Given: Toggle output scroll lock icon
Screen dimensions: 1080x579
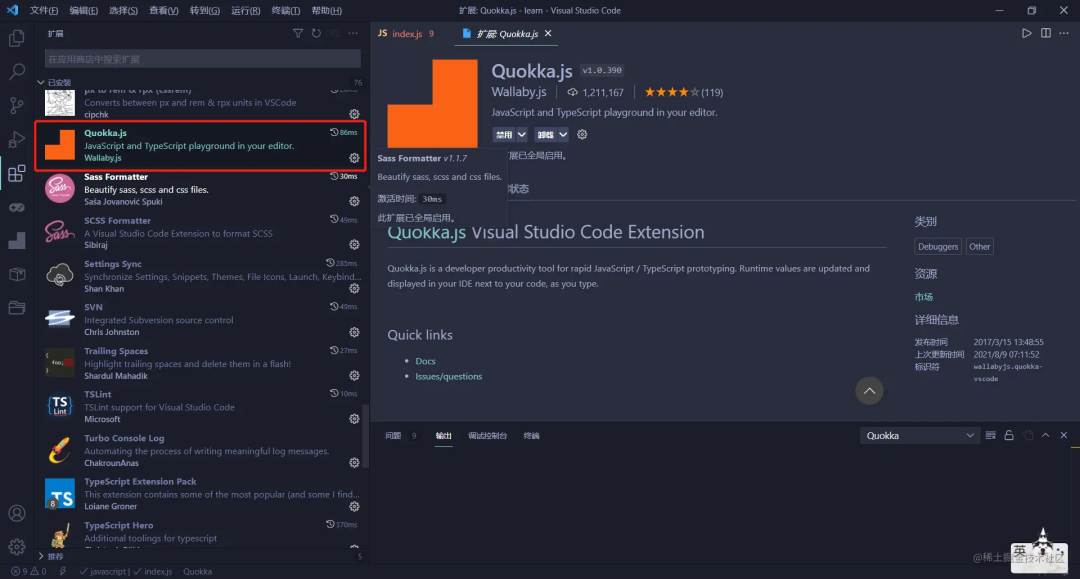Looking at the screenshot, I should click(x=1009, y=435).
